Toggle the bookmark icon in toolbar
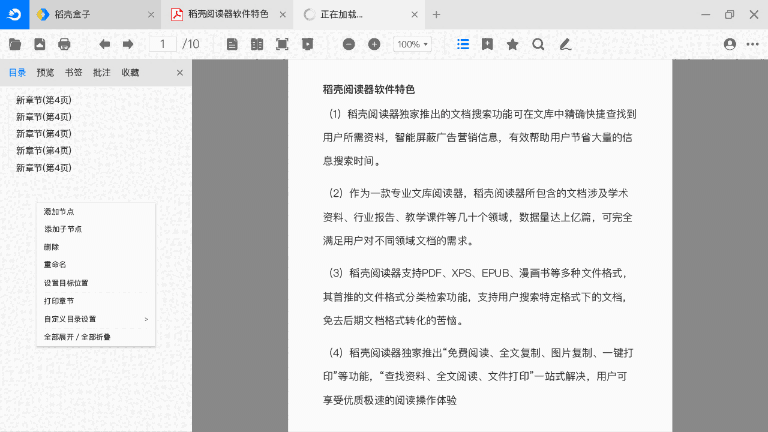 pyautogui.click(x=487, y=44)
